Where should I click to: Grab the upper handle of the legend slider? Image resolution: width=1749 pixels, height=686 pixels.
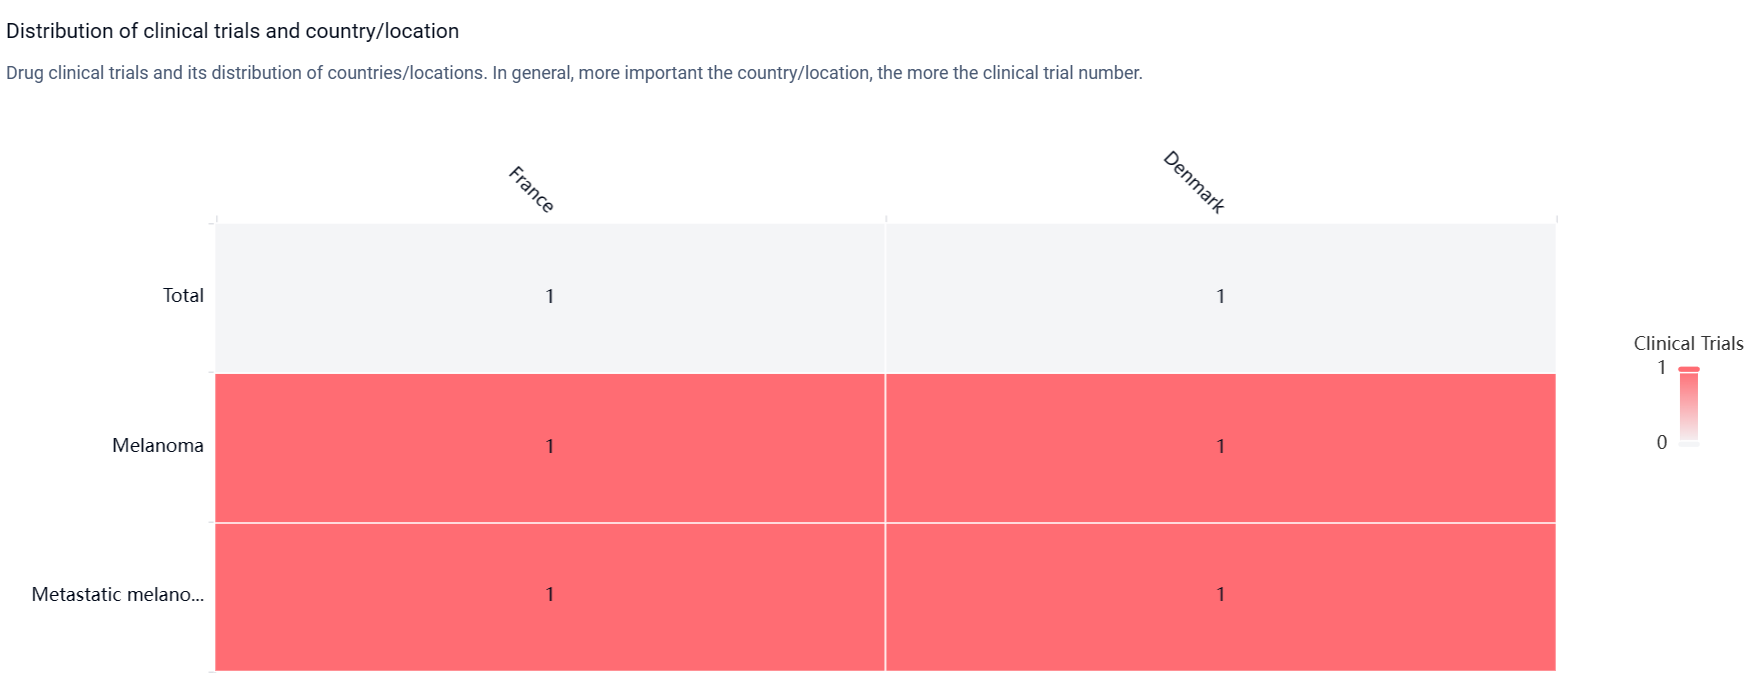click(1689, 369)
